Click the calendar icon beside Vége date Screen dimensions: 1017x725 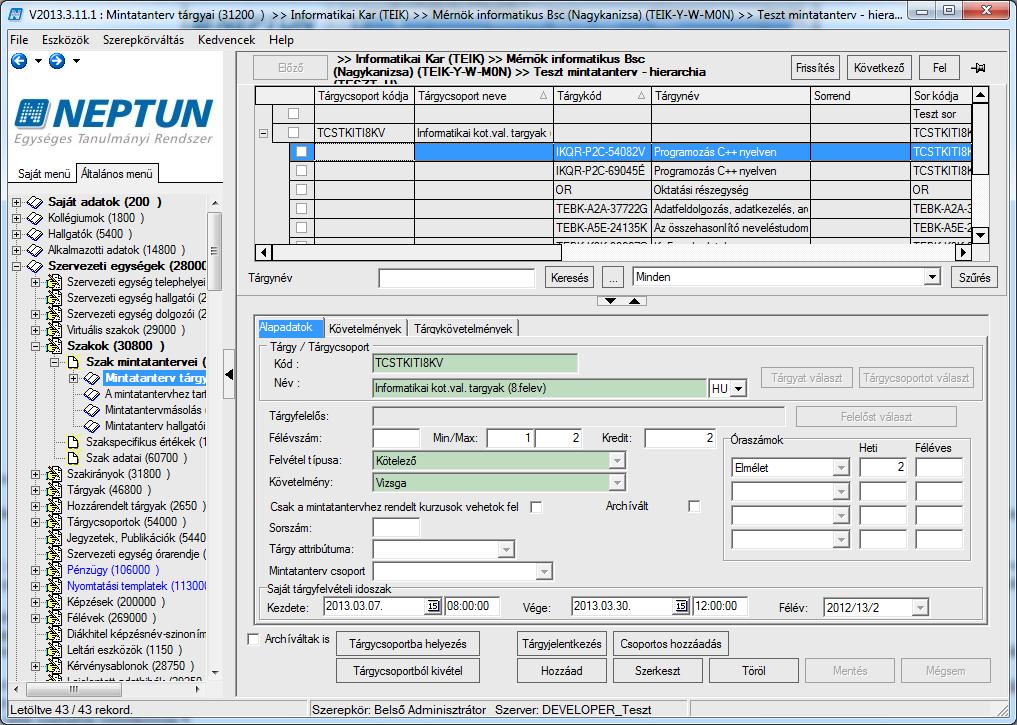tap(681, 606)
